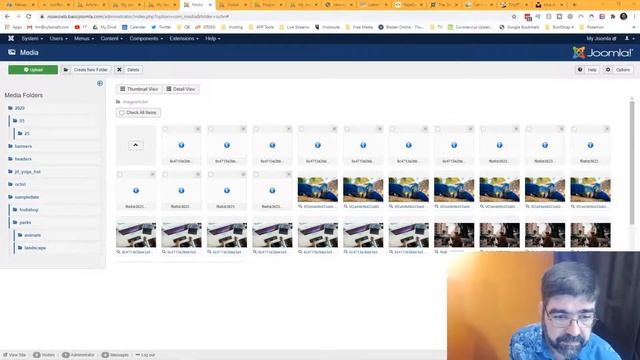Click the media list vertical scrollbar
The width and height of the screenshot is (640, 360).
(x=632, y=162)
